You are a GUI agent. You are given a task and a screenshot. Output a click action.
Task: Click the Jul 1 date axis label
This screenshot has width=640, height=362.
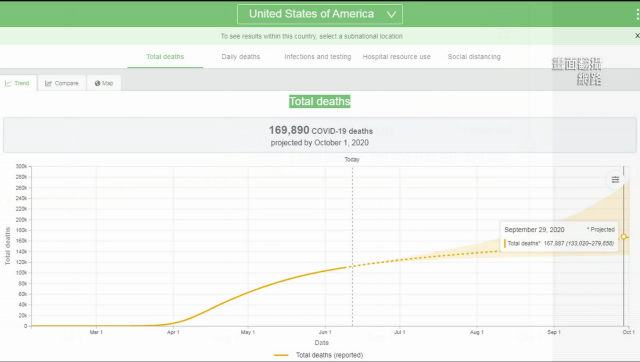tap(400, 333)
